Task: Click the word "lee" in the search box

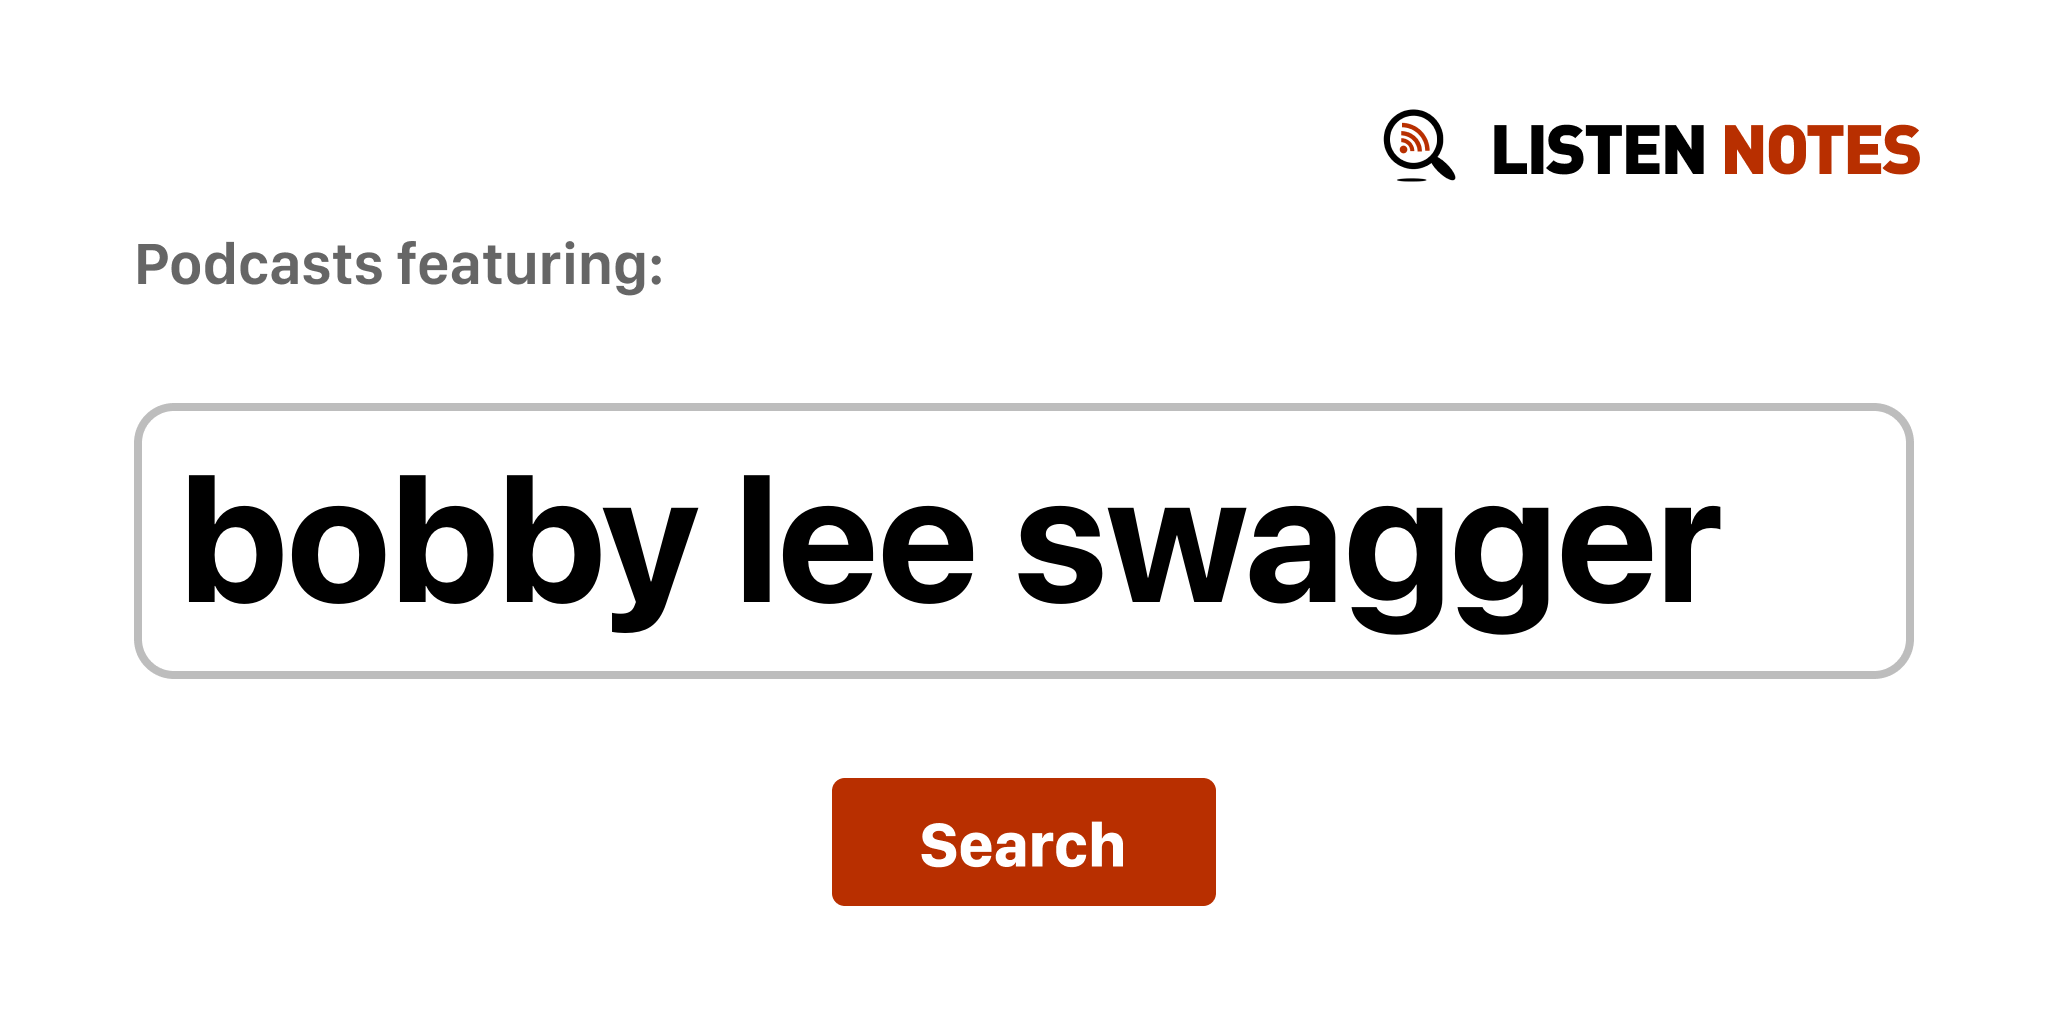Action: tap(856, 541)
